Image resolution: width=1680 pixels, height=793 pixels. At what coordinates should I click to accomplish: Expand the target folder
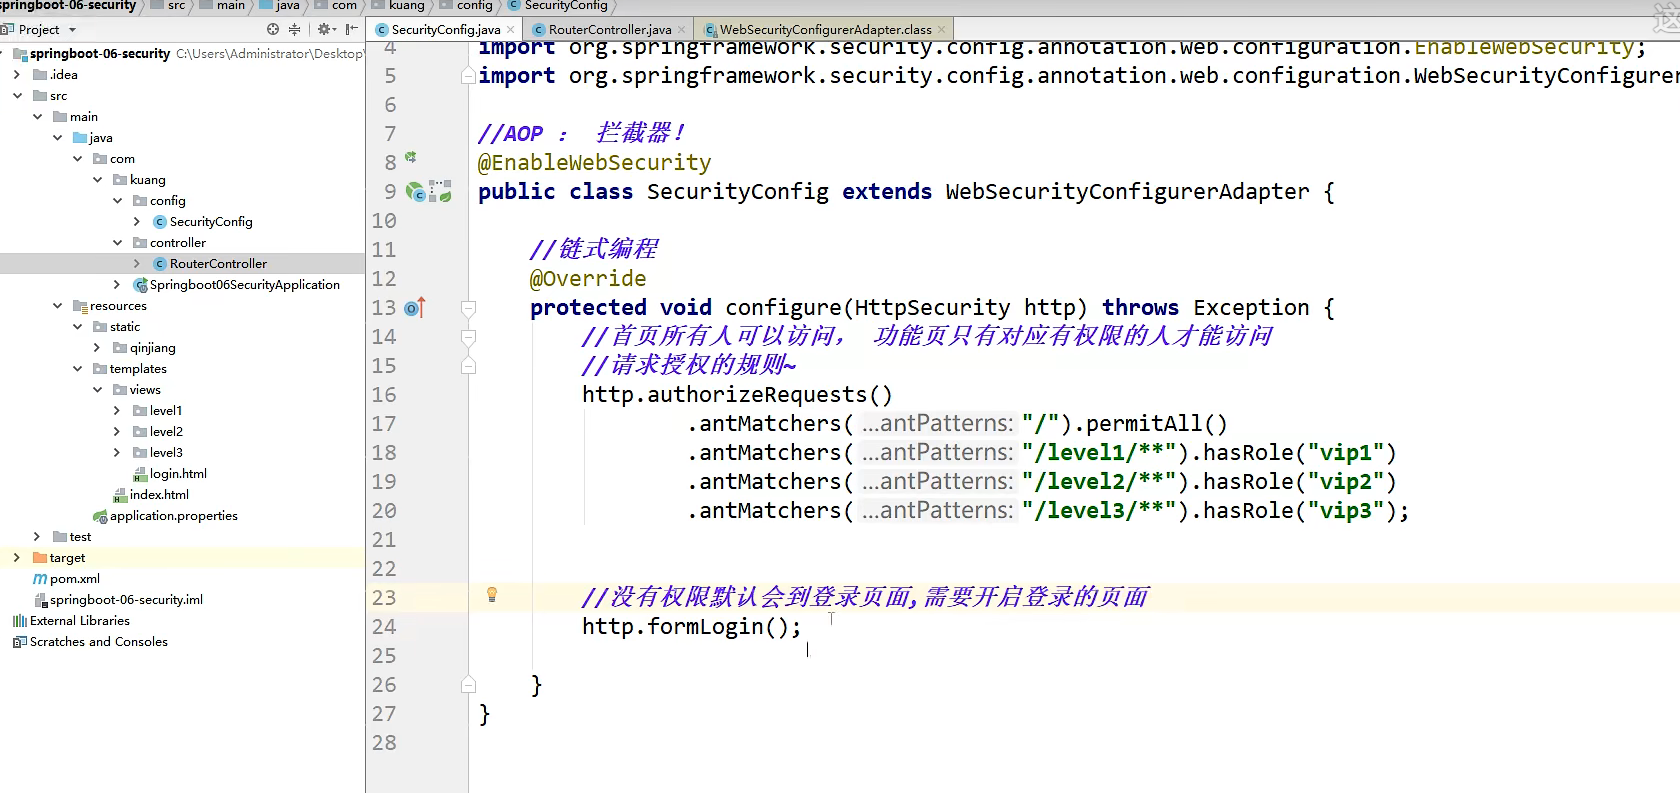click(x=17, y=558)
